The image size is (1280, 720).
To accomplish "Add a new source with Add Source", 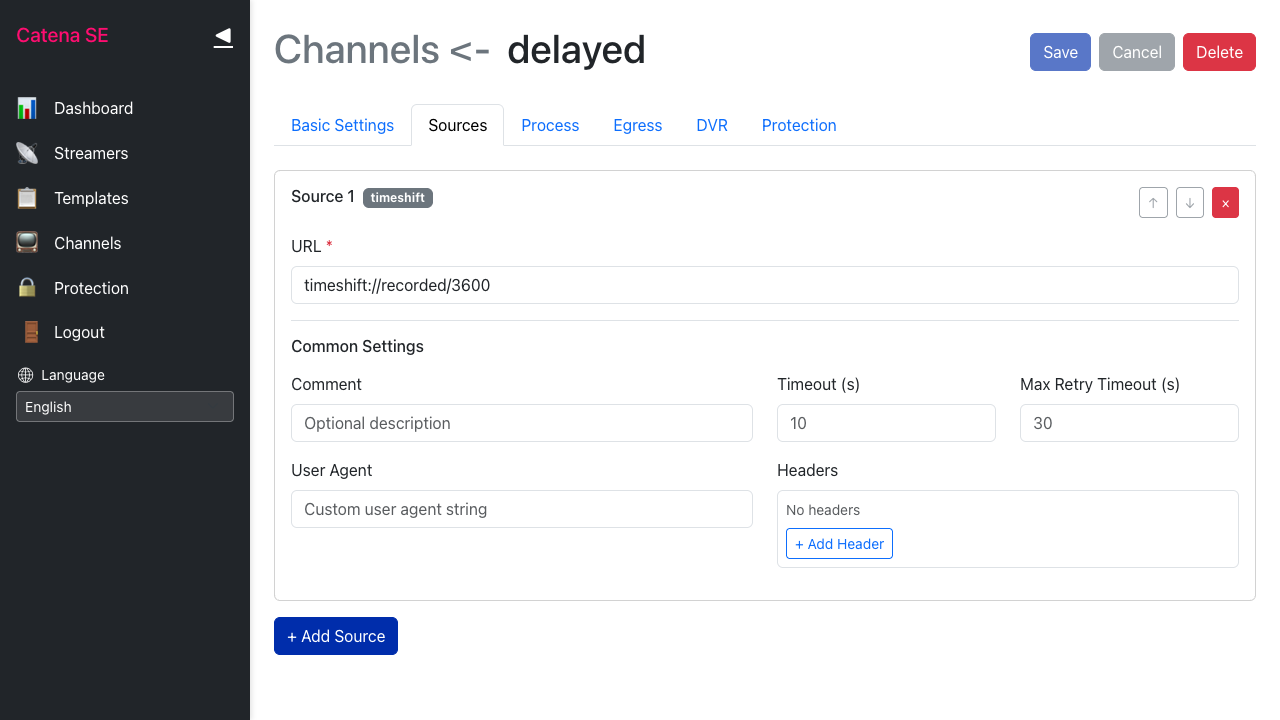I will coord(336,636).
